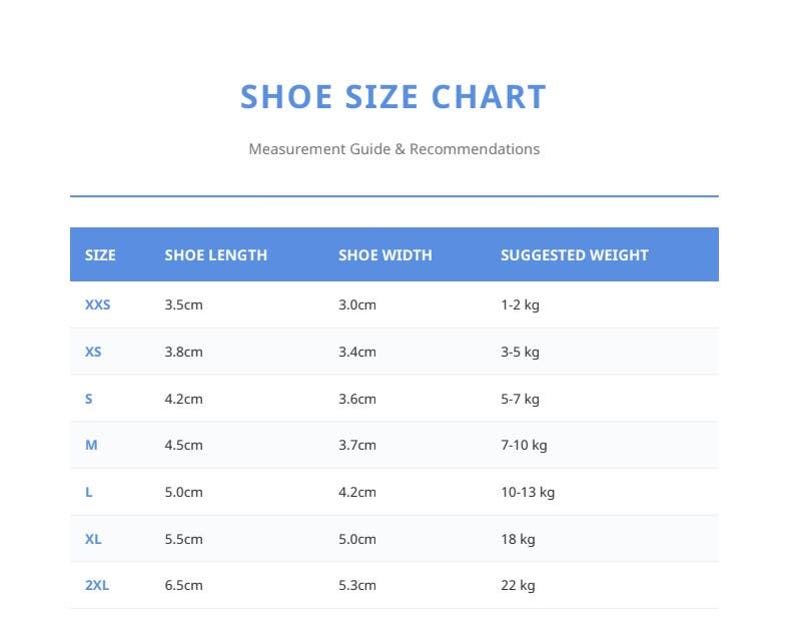
Task: Click the 4.5cm shoe length cell
Action: [183, 445]
